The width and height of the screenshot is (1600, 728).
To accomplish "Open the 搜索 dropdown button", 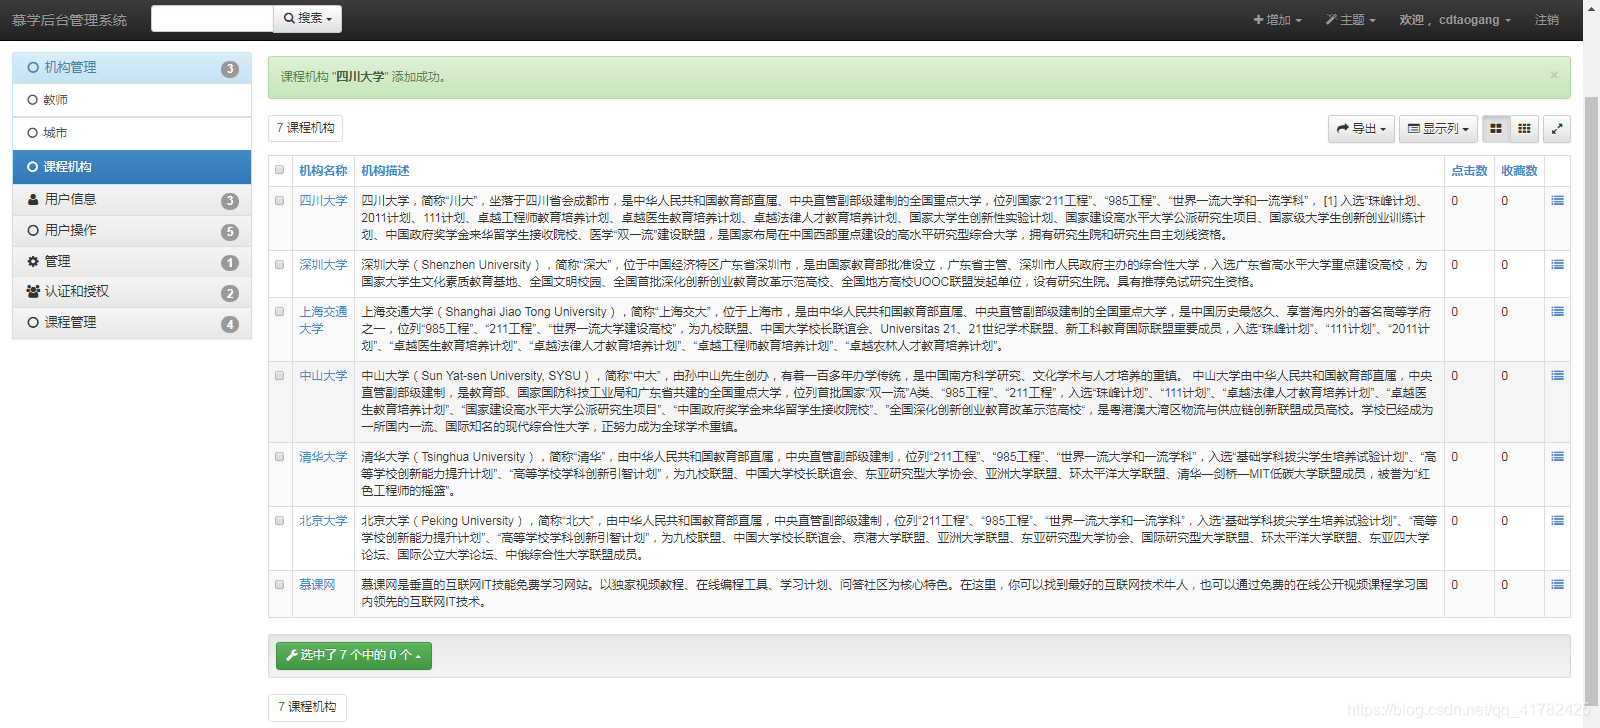I will (307, 18).
